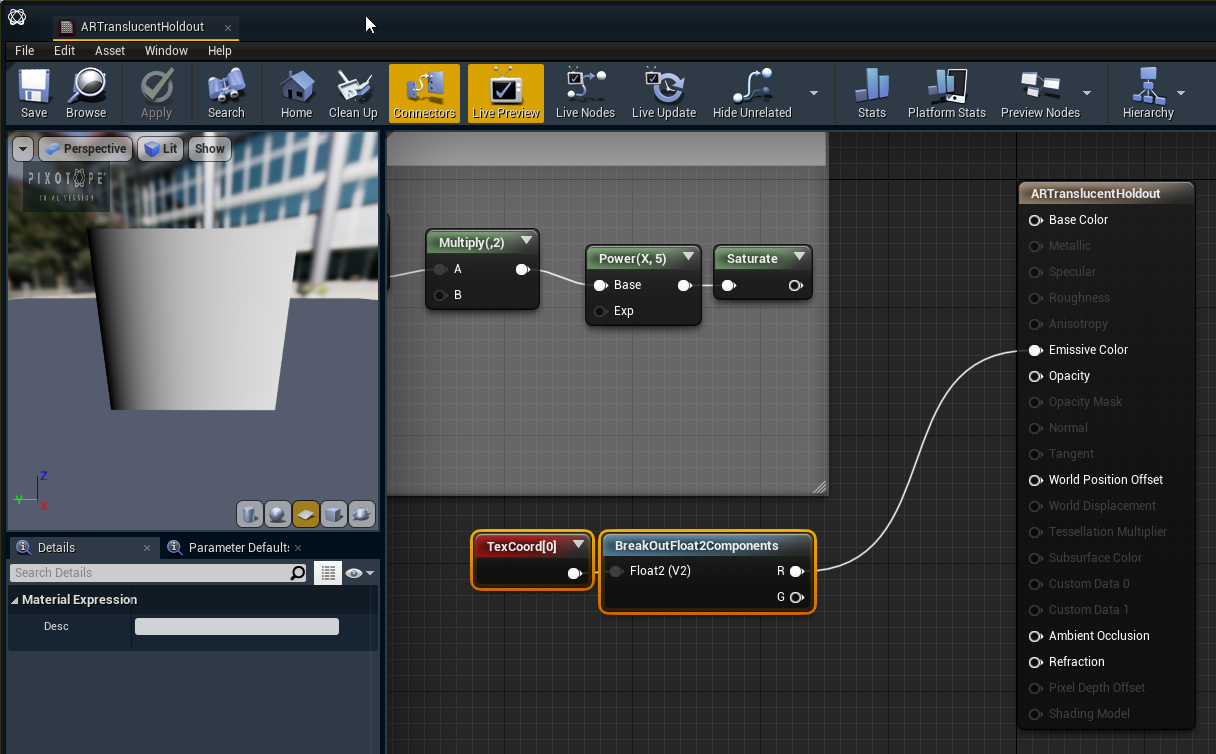
Task: Collapse the Material Expression category
Action: [15, 600]
